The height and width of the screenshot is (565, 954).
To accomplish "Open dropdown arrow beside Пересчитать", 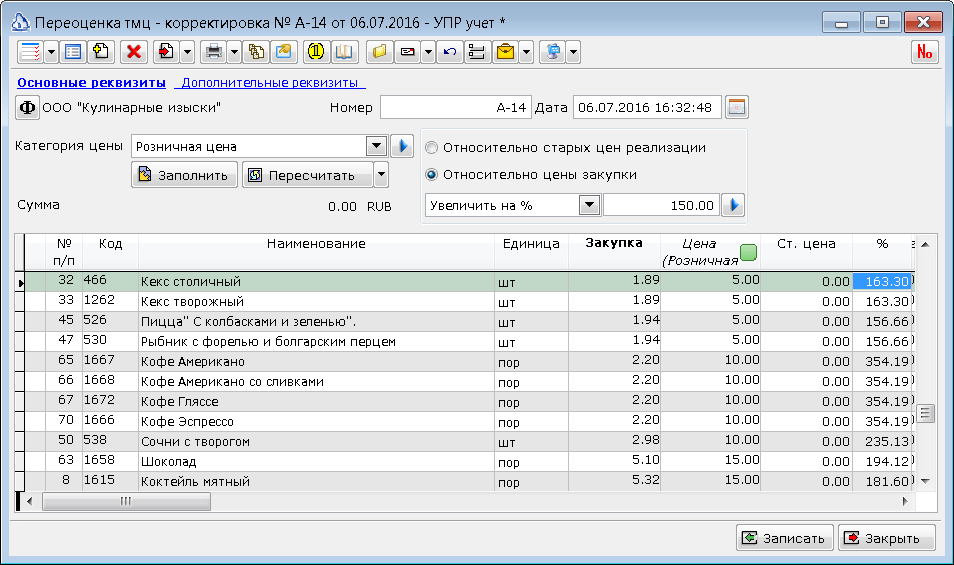I will click(x=381, y=175).
